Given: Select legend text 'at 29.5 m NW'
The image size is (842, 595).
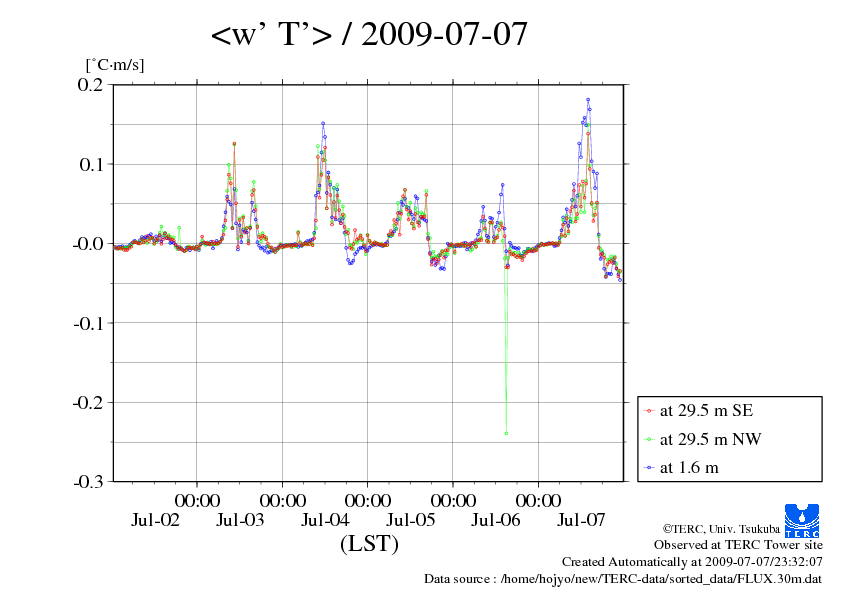Looking at the screenshot, I should (x=710, y=439).
